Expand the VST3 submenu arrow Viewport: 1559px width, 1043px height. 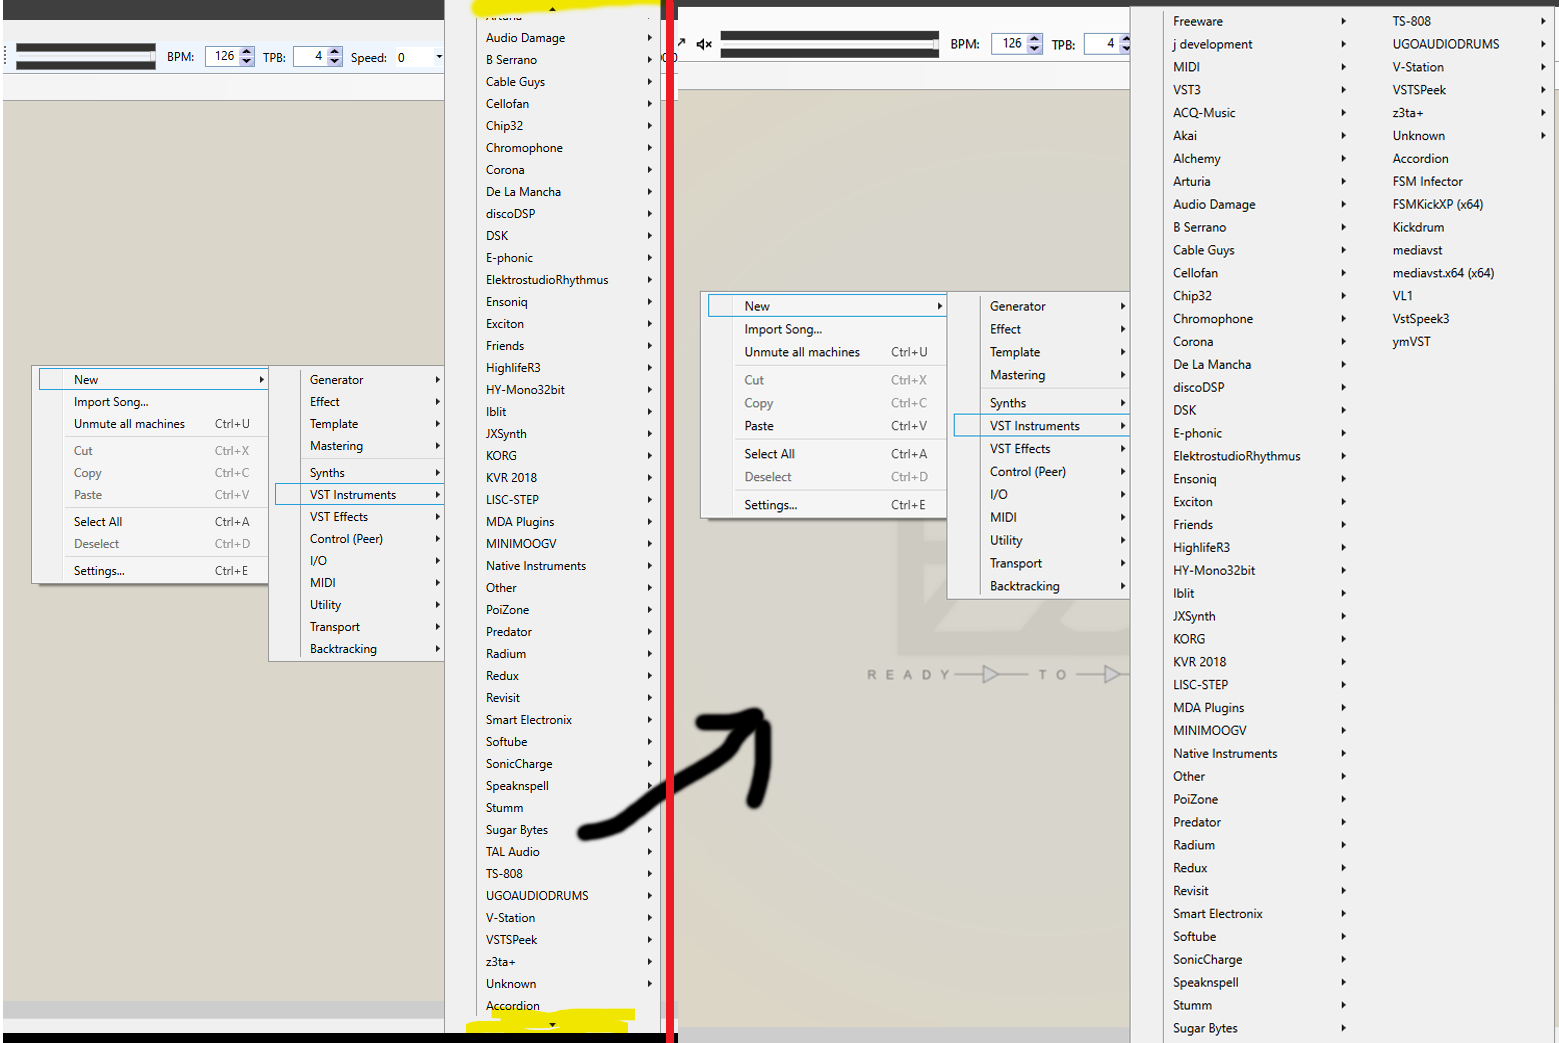point(1343,90)
